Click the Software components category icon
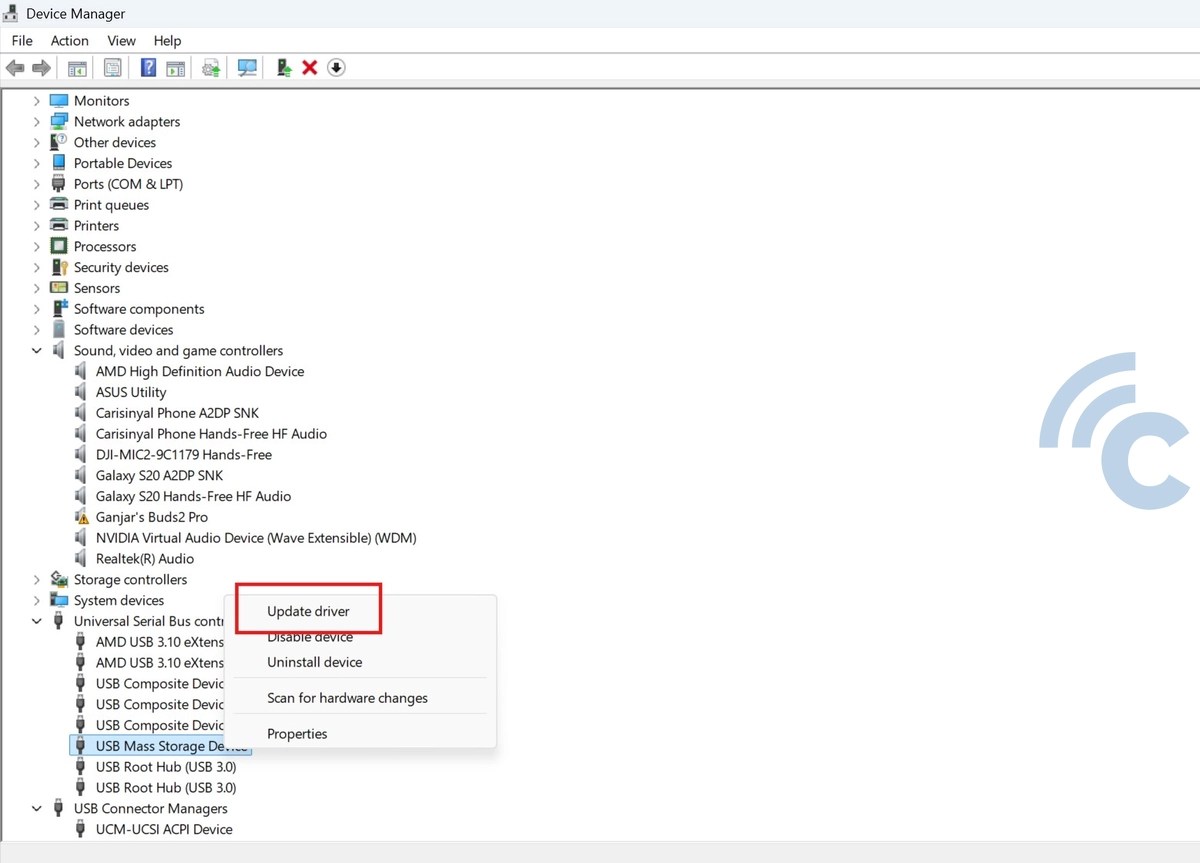Screen dimensions: 1200x863 (x=59, y=309)
